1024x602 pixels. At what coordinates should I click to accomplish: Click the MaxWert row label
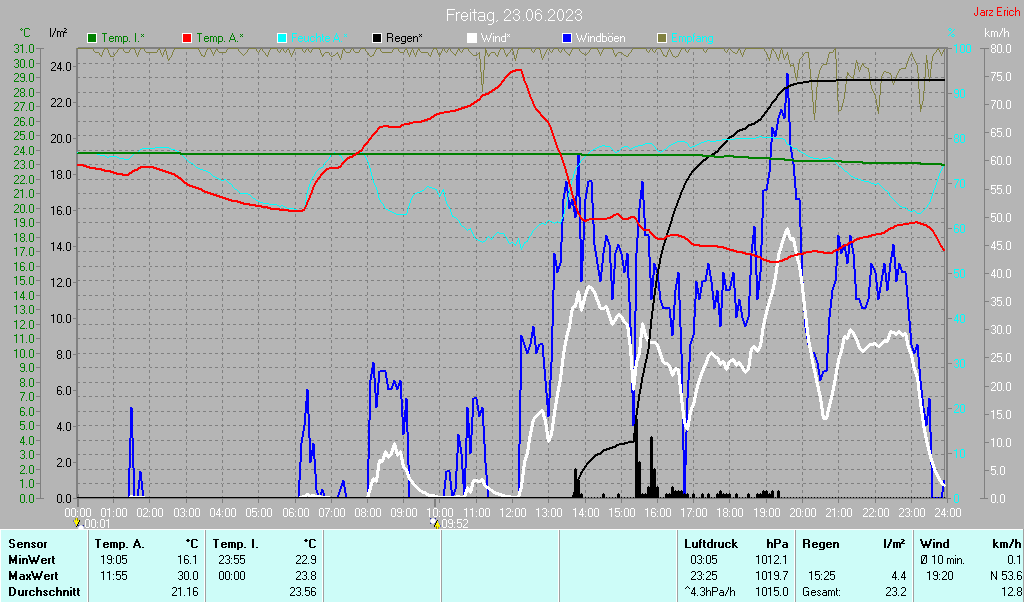pyautogui.click(x=32, y=576)
